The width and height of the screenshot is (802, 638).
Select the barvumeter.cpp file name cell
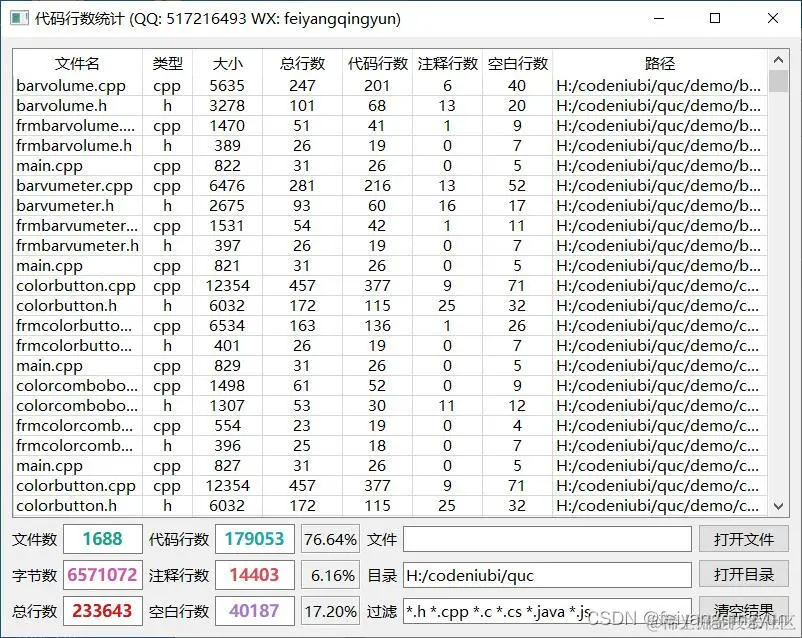click(x=77, y=186)
